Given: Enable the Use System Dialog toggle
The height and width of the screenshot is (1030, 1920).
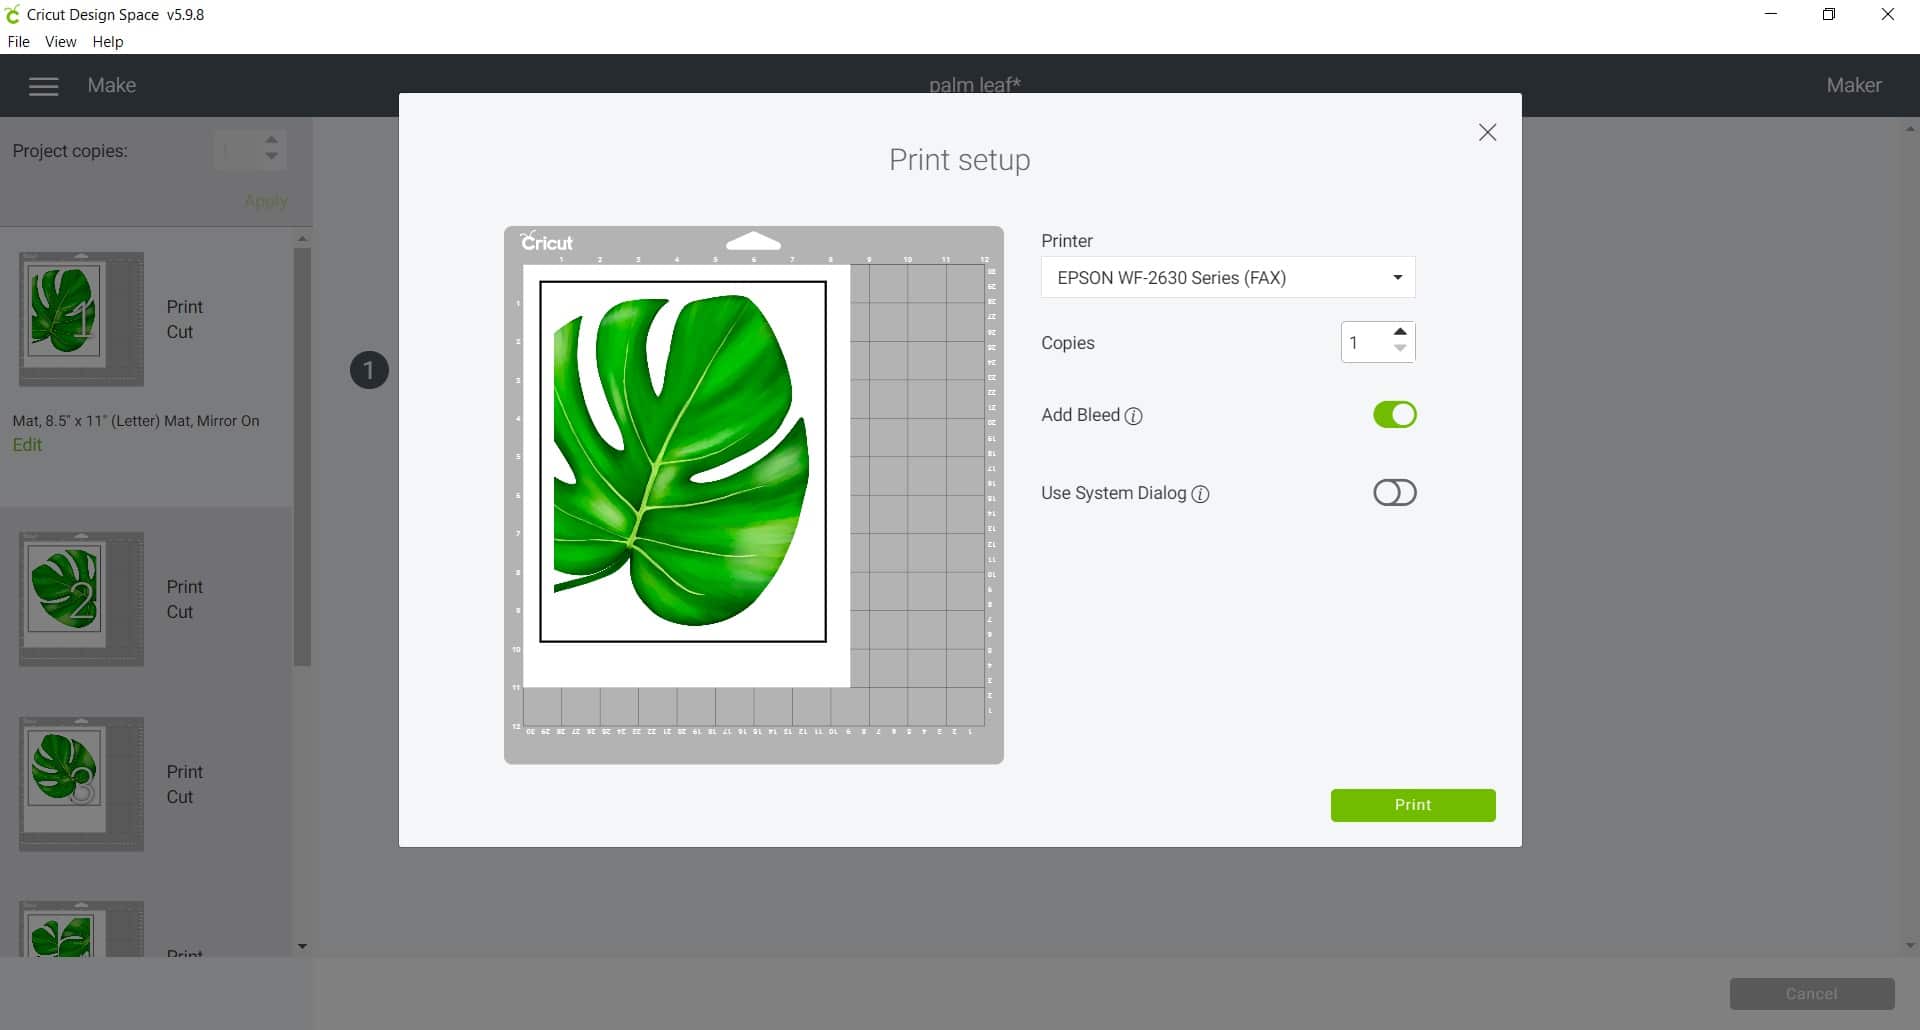Looking at the screenshot, I should 1394,492.
